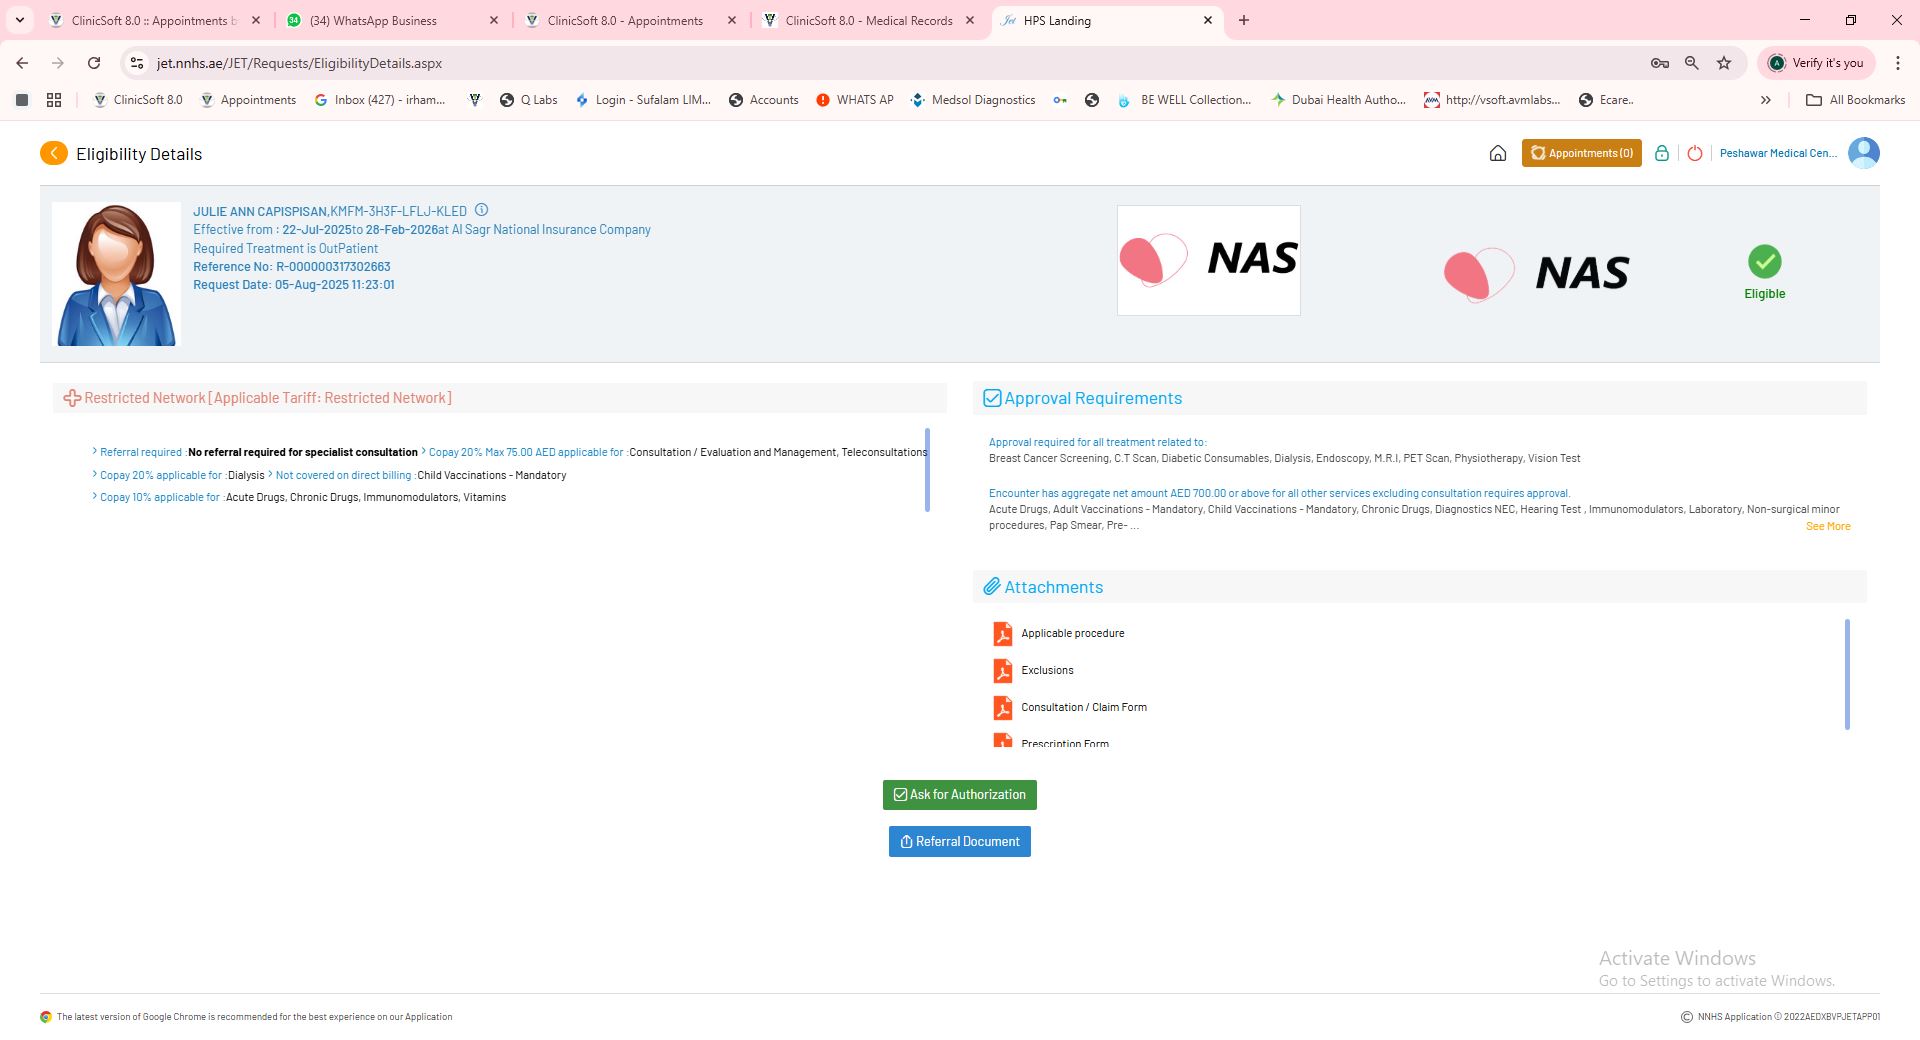Open Login - Sufalam bookmark
Viewport: 1920px width, 1040px height.
coord(643,100)
